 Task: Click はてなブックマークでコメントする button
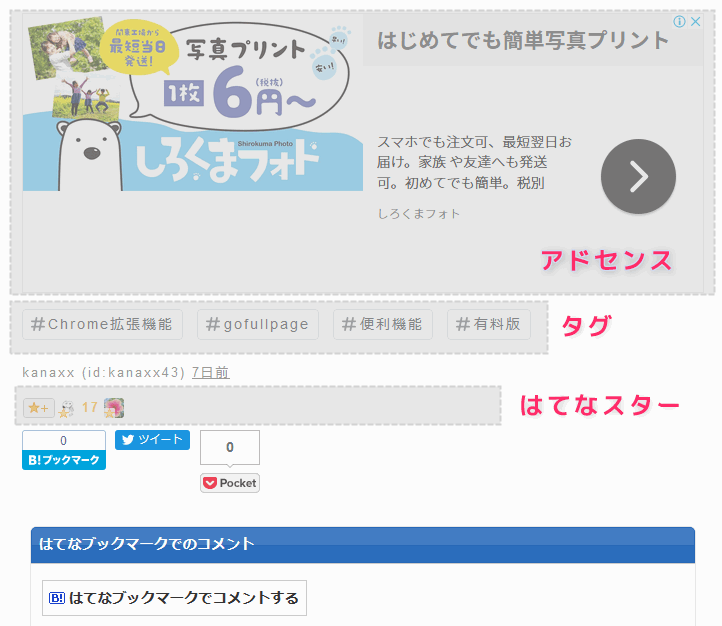tap(175, 598)
